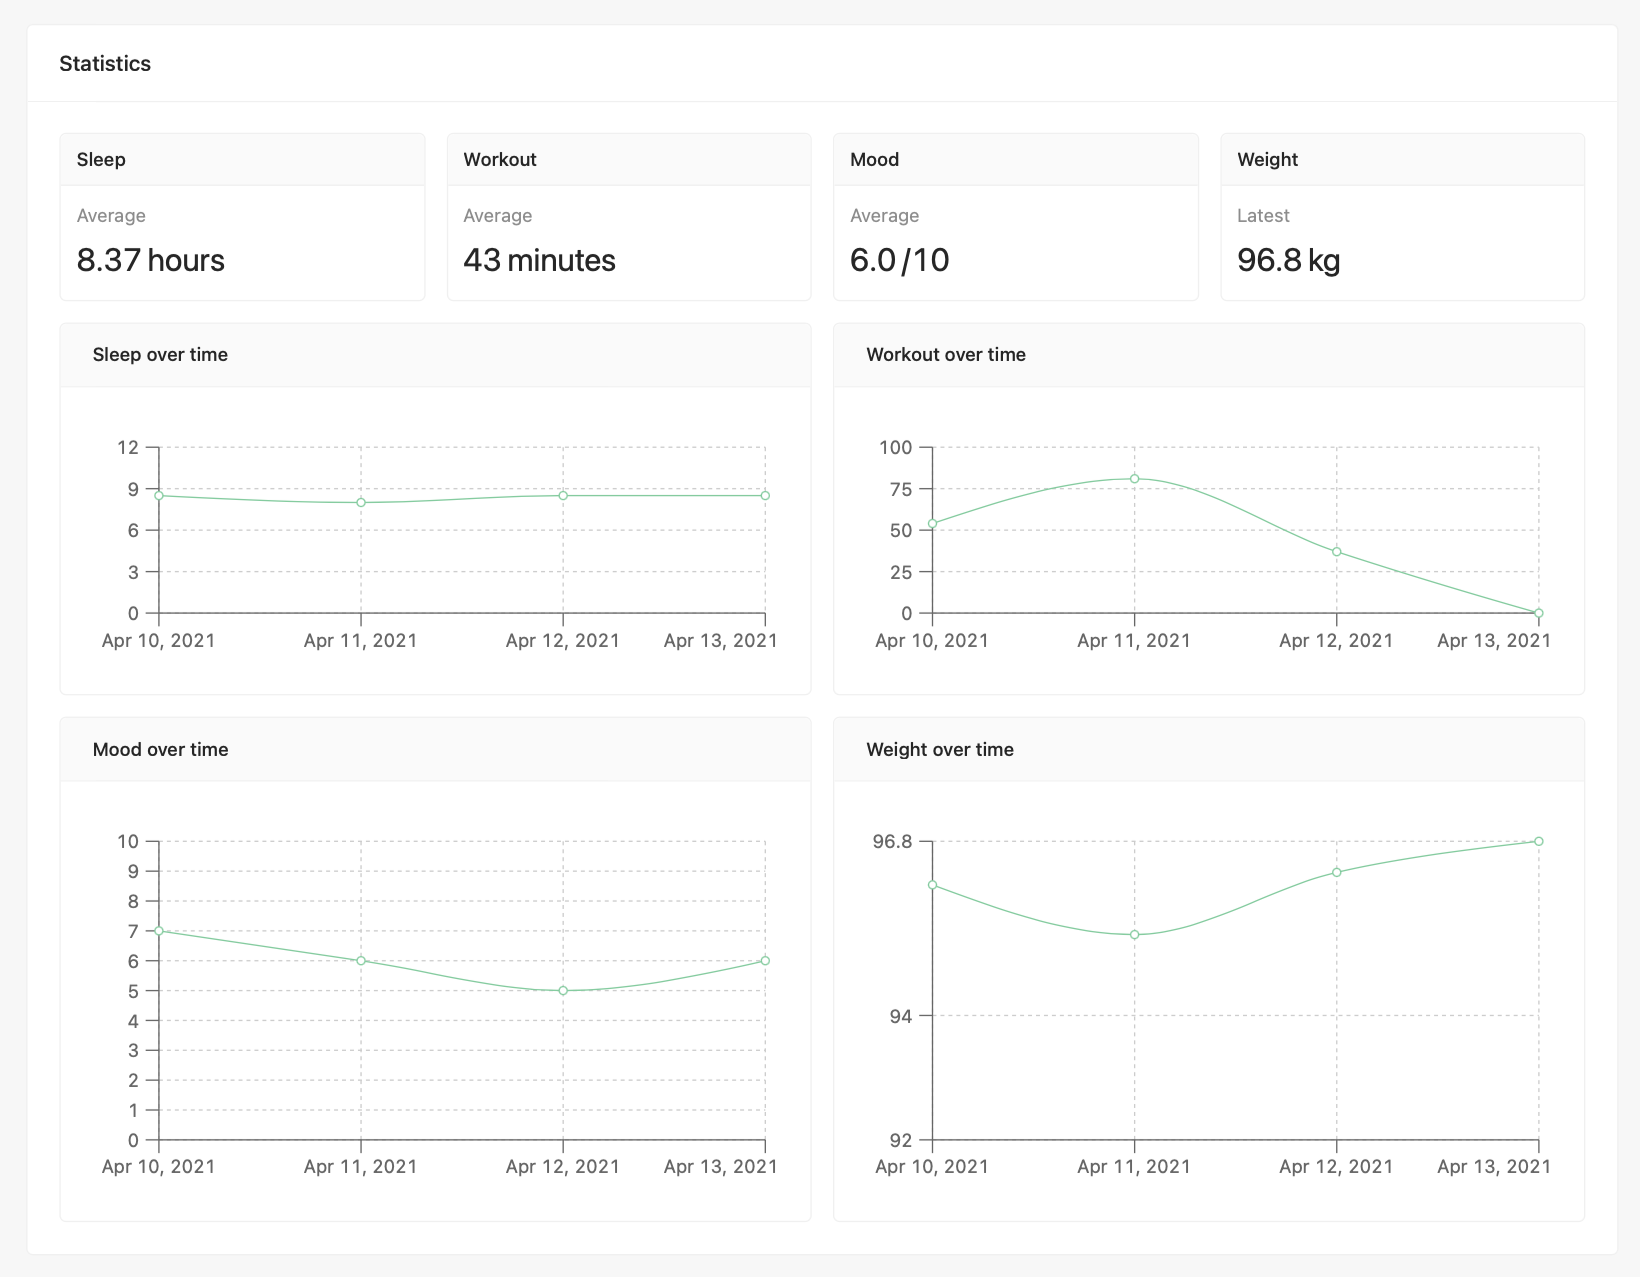The image size is (1640, 1277).
Task: Click "Apr 12, 2021" under the Mood chart
Action: (x=563, y=1166)
